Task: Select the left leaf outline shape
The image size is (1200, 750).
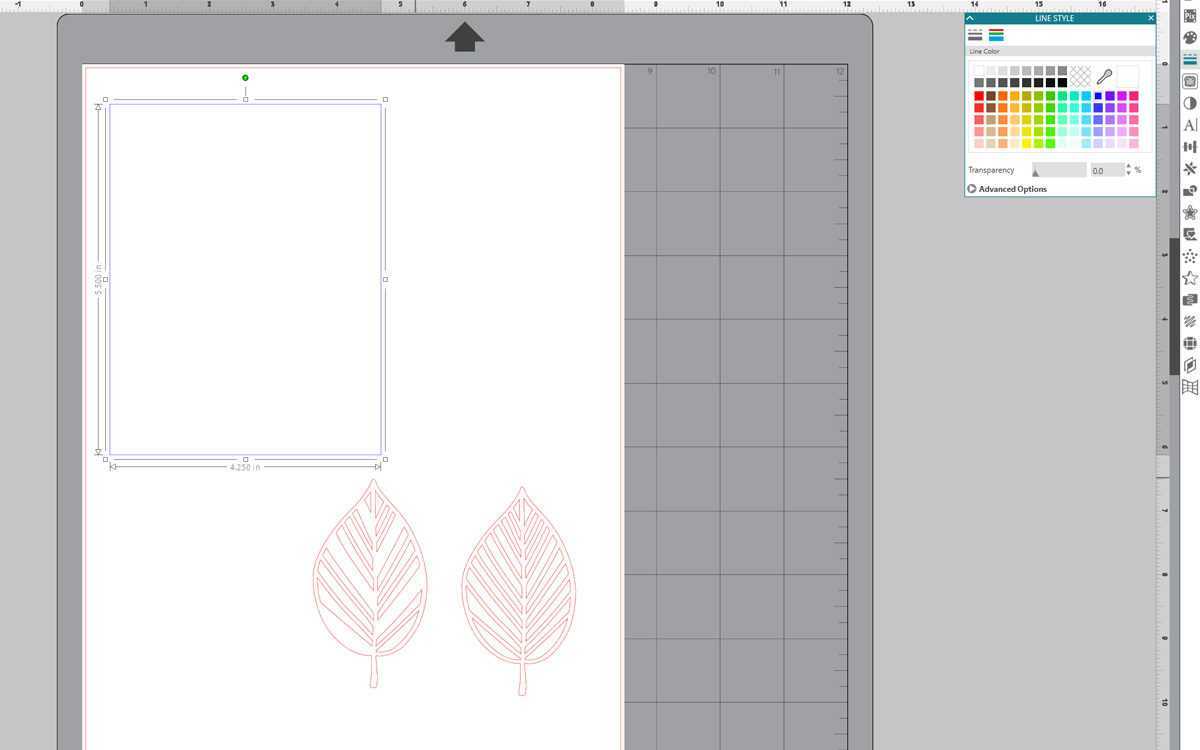Action: point(372,583)
